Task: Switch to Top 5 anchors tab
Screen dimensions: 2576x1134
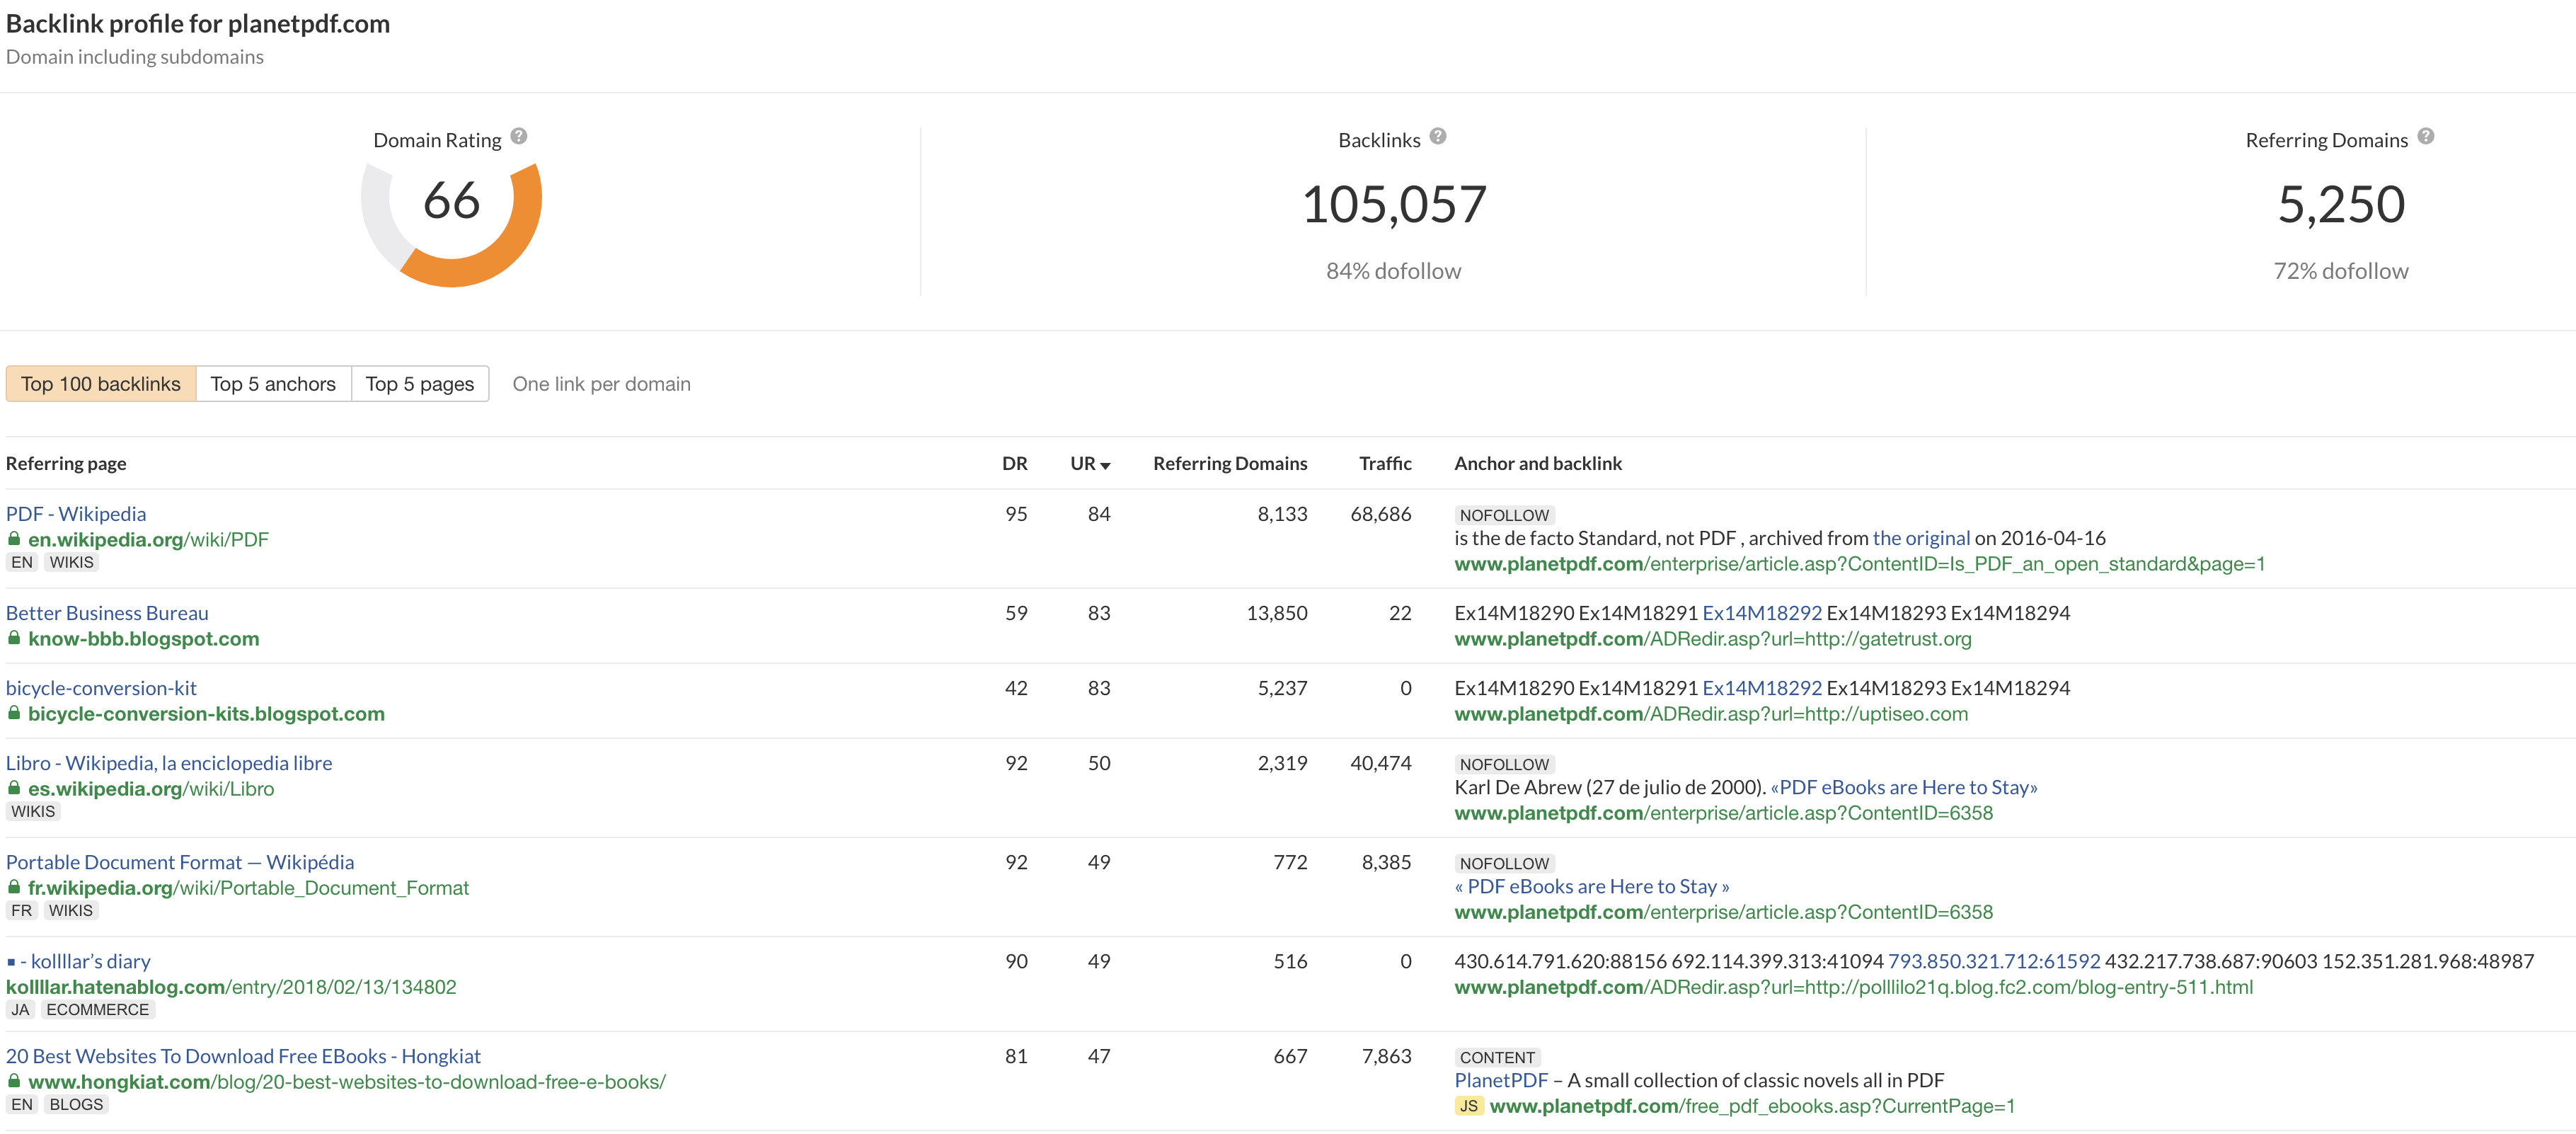Action: (273, 384)
